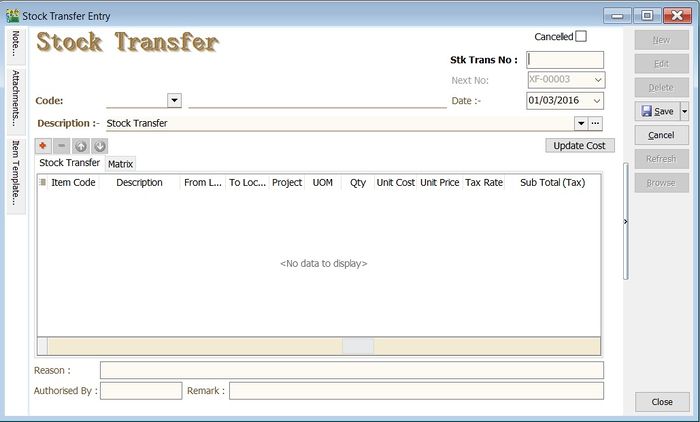Click the move row down arrow icon

pyautogui.click(x=98, y=146)
